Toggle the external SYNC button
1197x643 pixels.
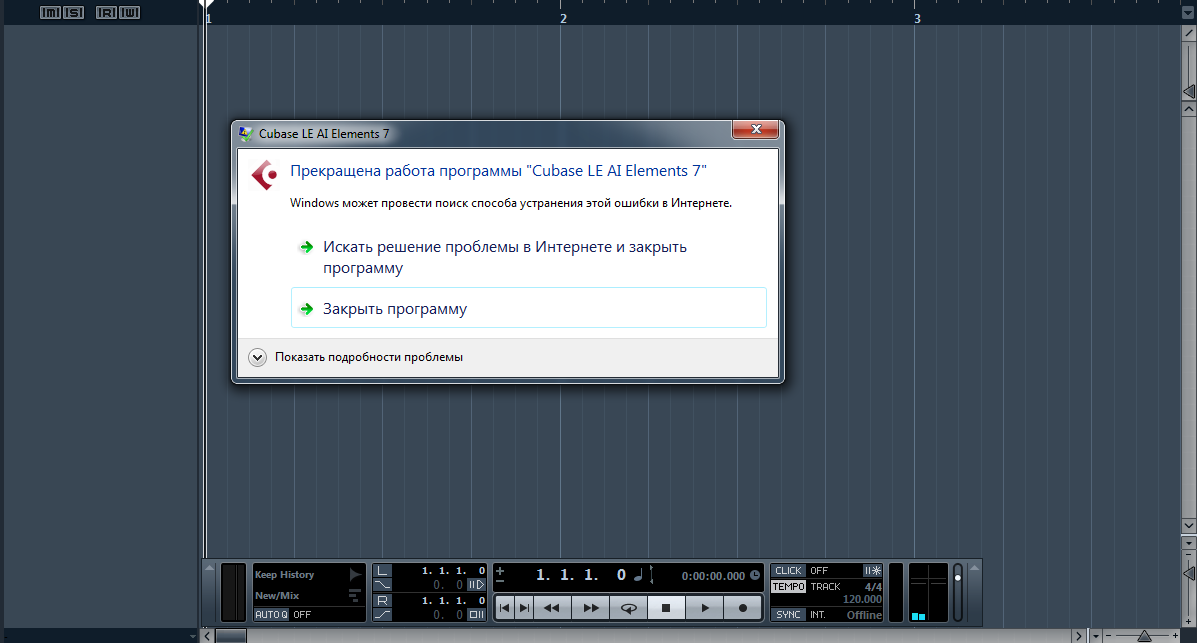[x=788, y=614]
